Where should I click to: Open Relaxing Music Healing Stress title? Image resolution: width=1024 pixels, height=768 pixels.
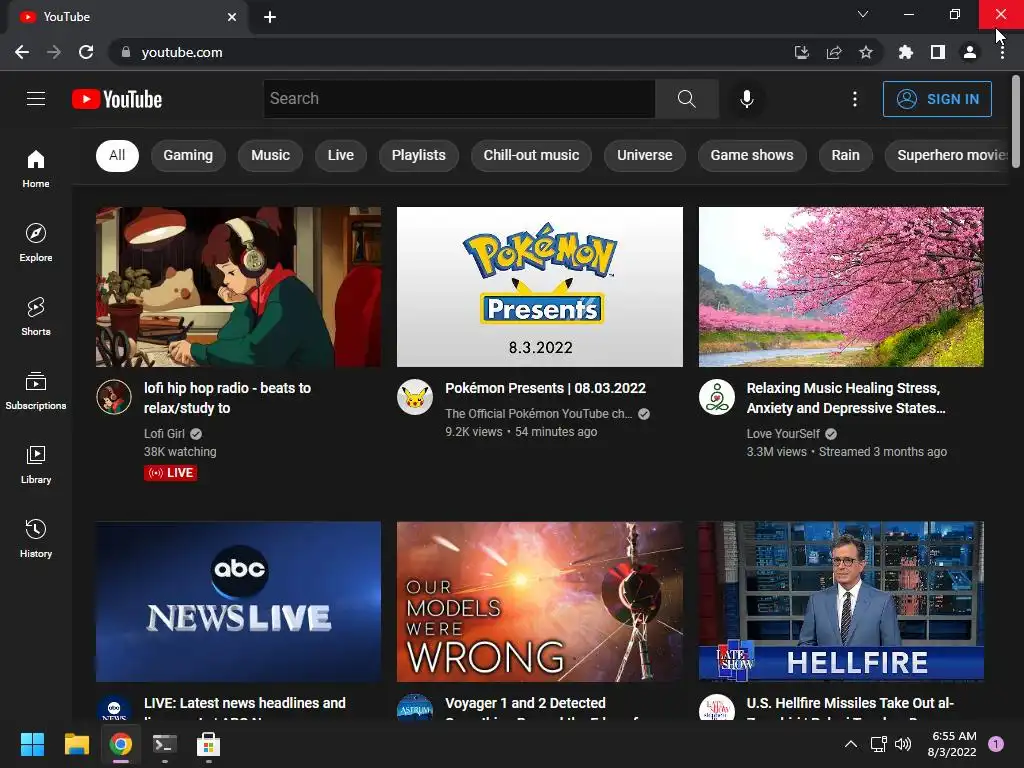coord(846,398)
